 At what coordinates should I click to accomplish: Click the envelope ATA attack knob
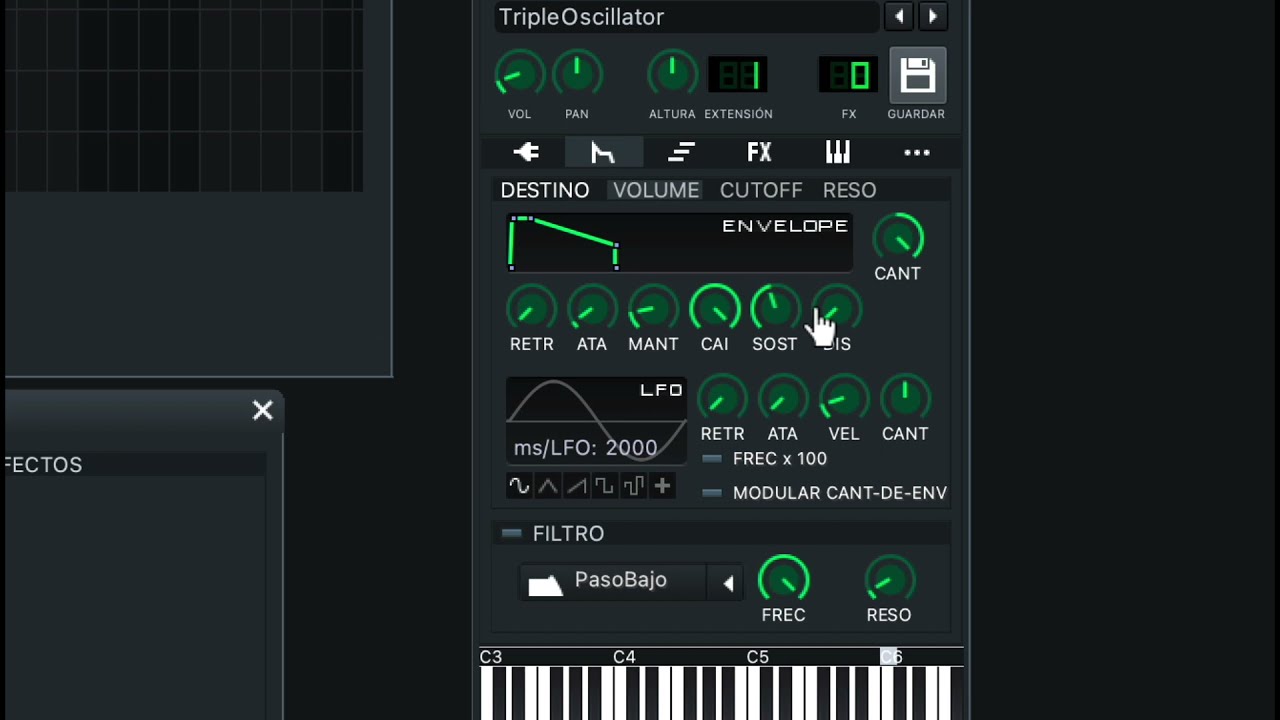pos(592,308)
